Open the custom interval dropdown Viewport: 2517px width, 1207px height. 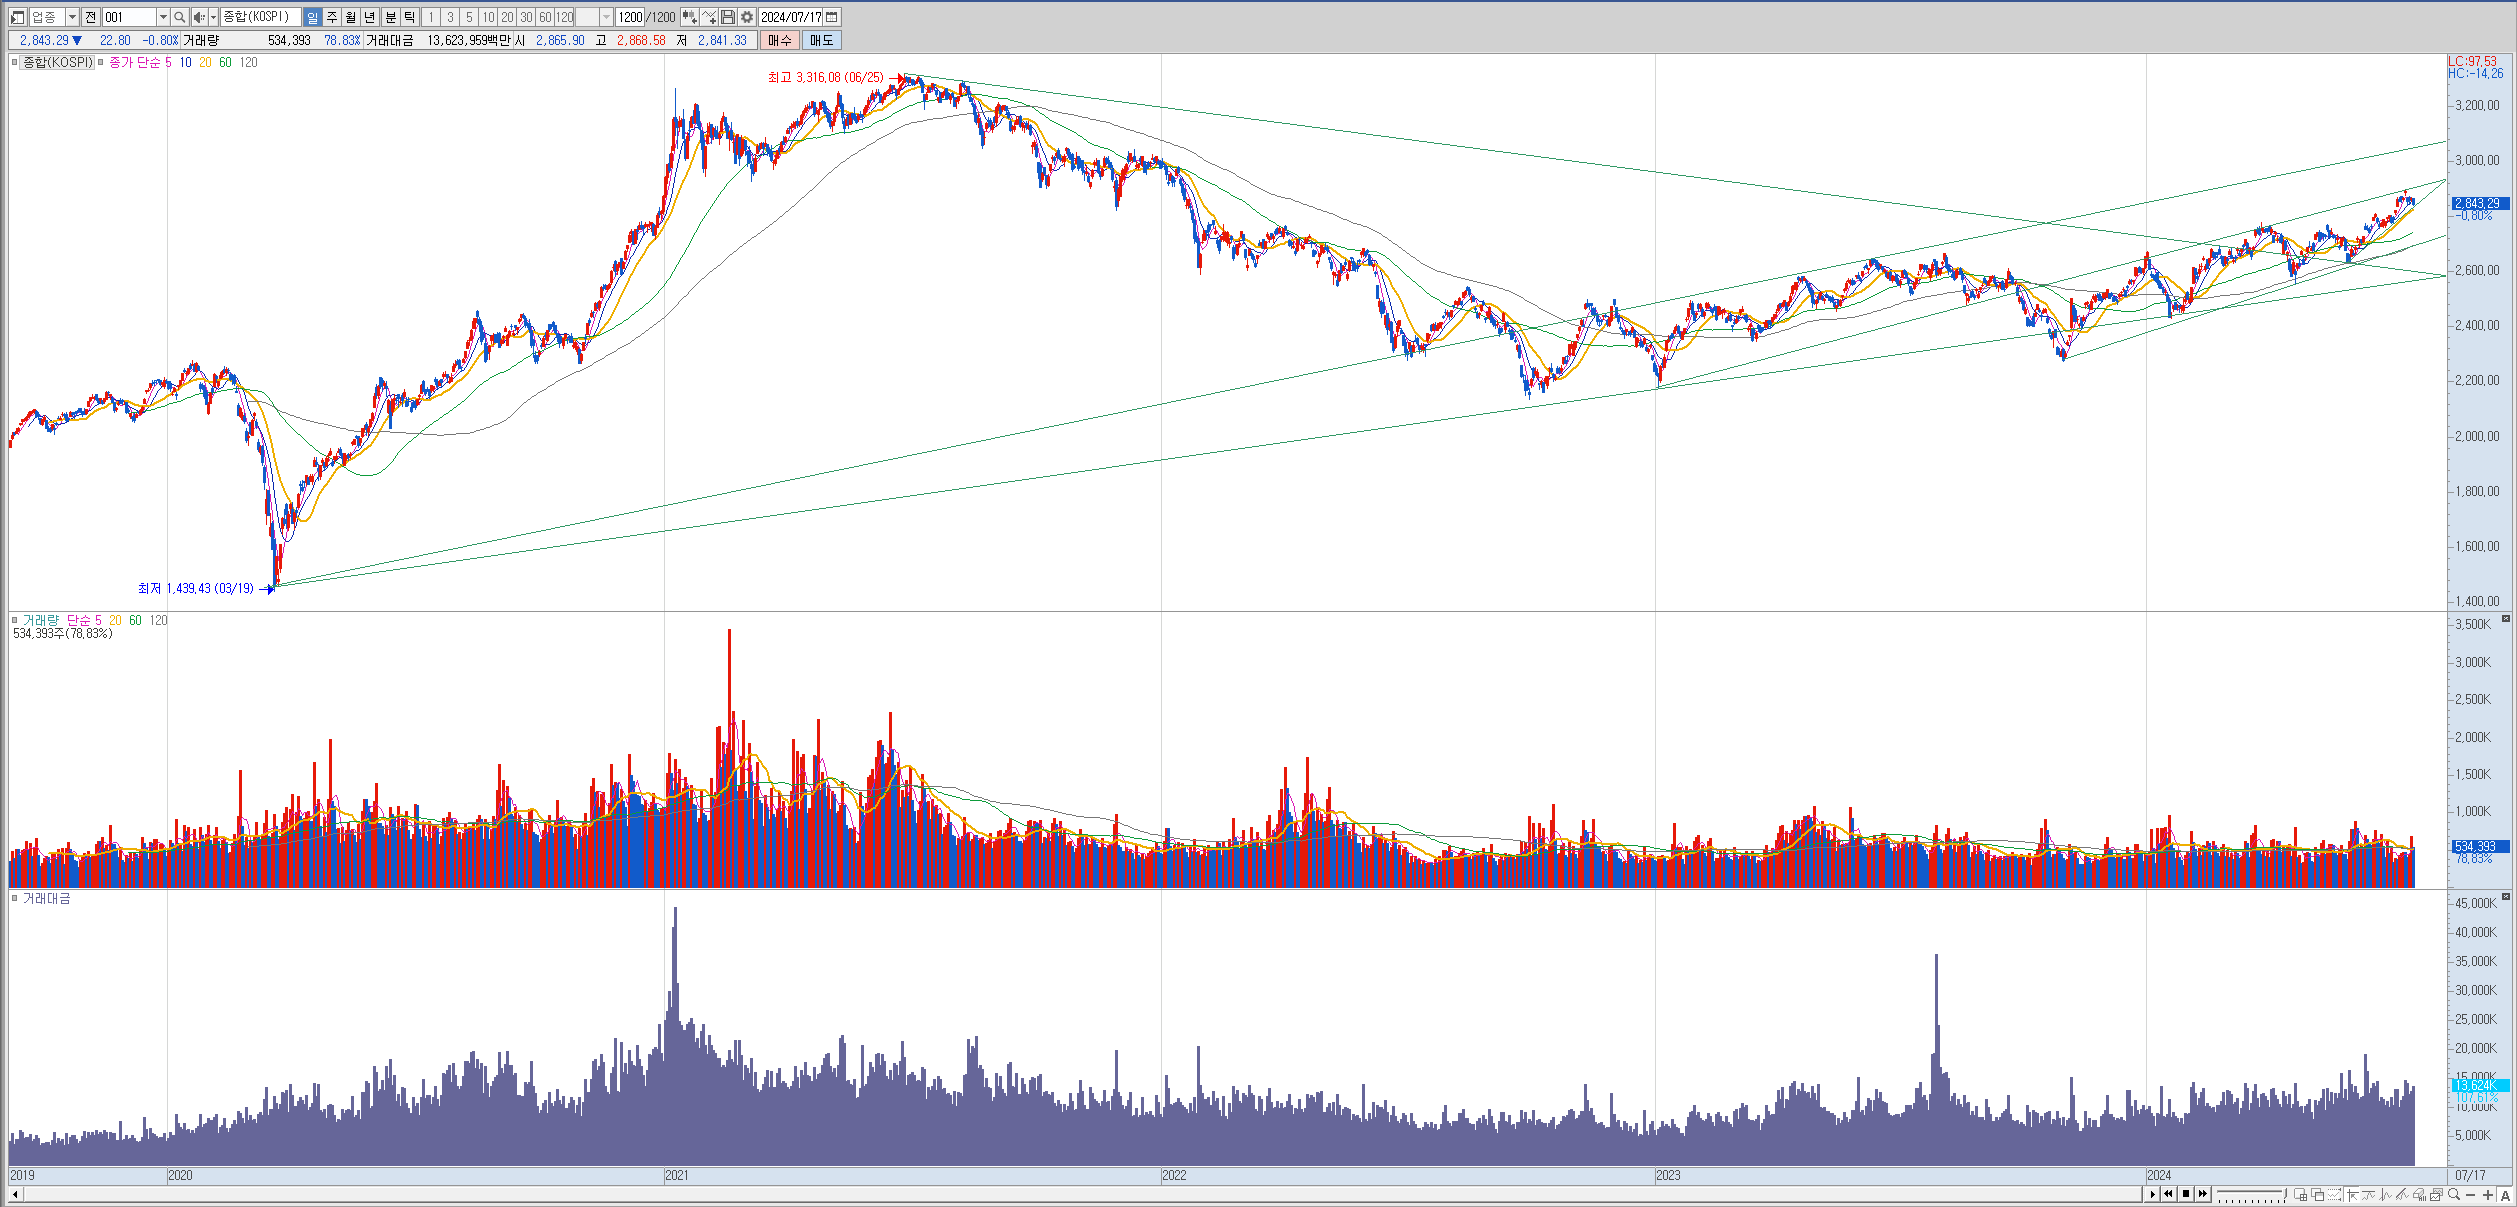click(x=606, y=17)
